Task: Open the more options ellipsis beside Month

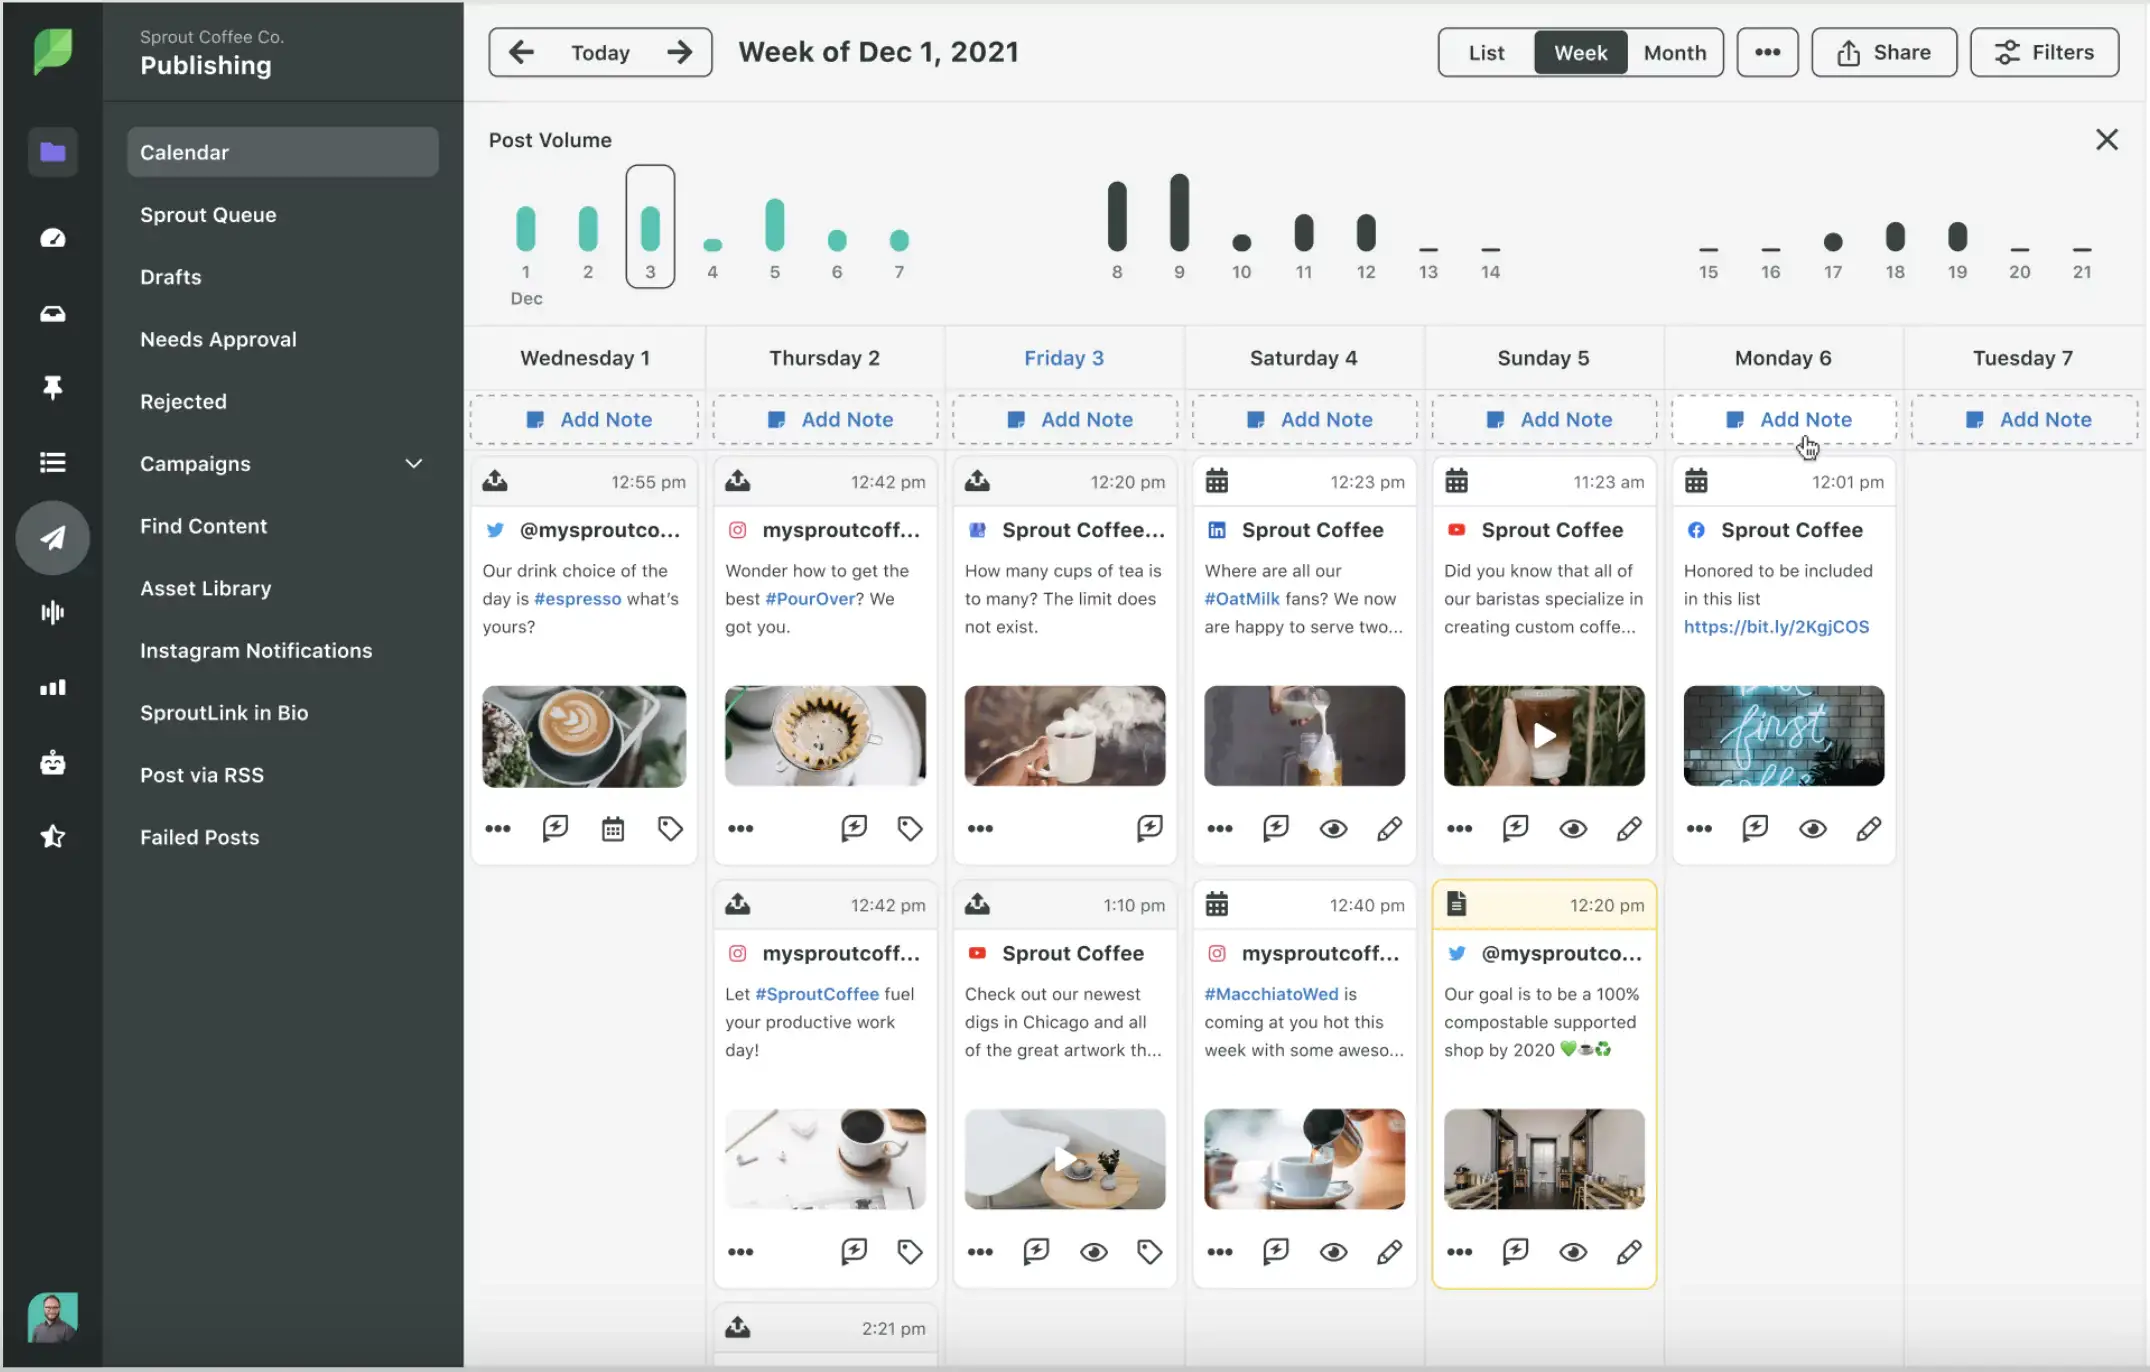Action: click(x=1767, y=52)
